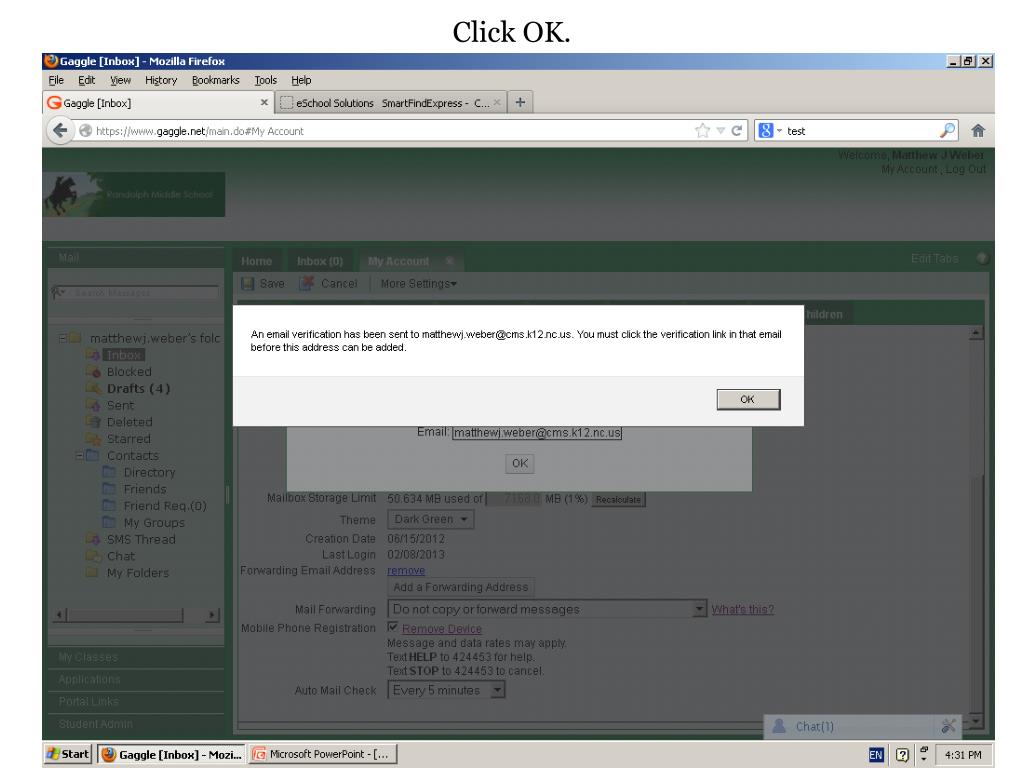Click Add a Forwarding Address button
The width and height of the screenshot is (1024, 768).
460,587
